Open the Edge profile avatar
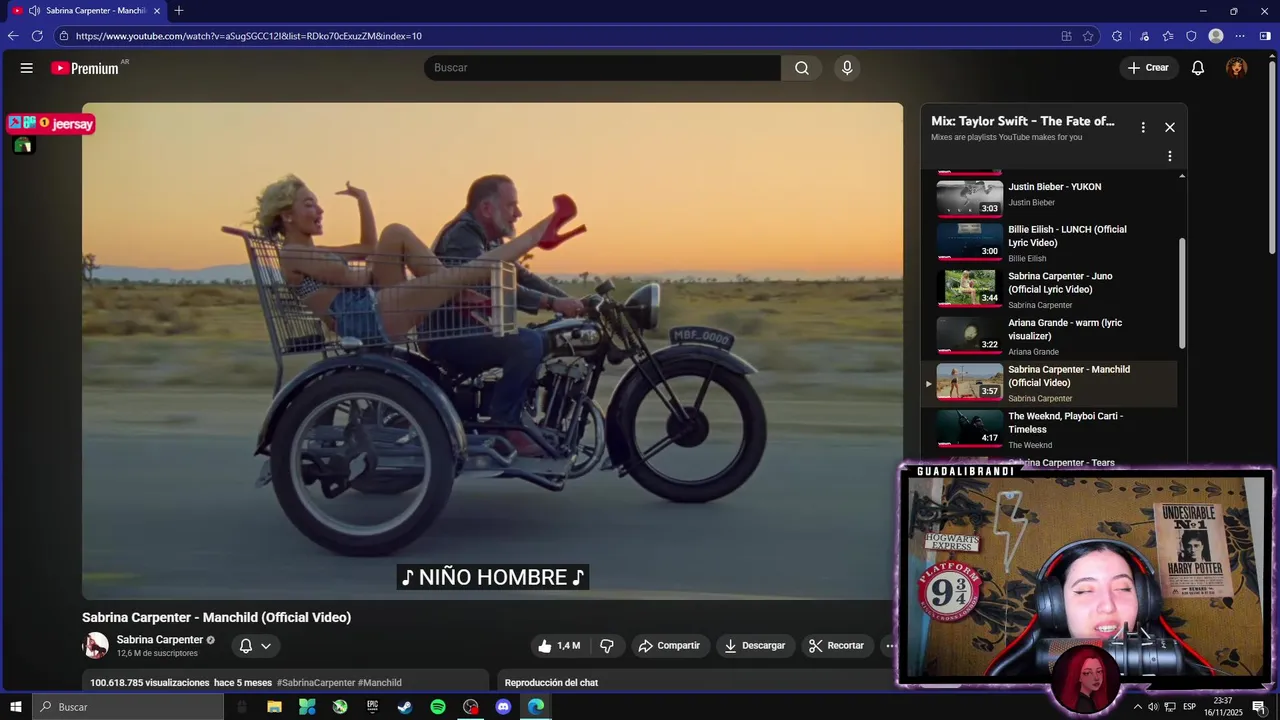The width and height of the screenshot is (1280, 720). click(1216, 36)
